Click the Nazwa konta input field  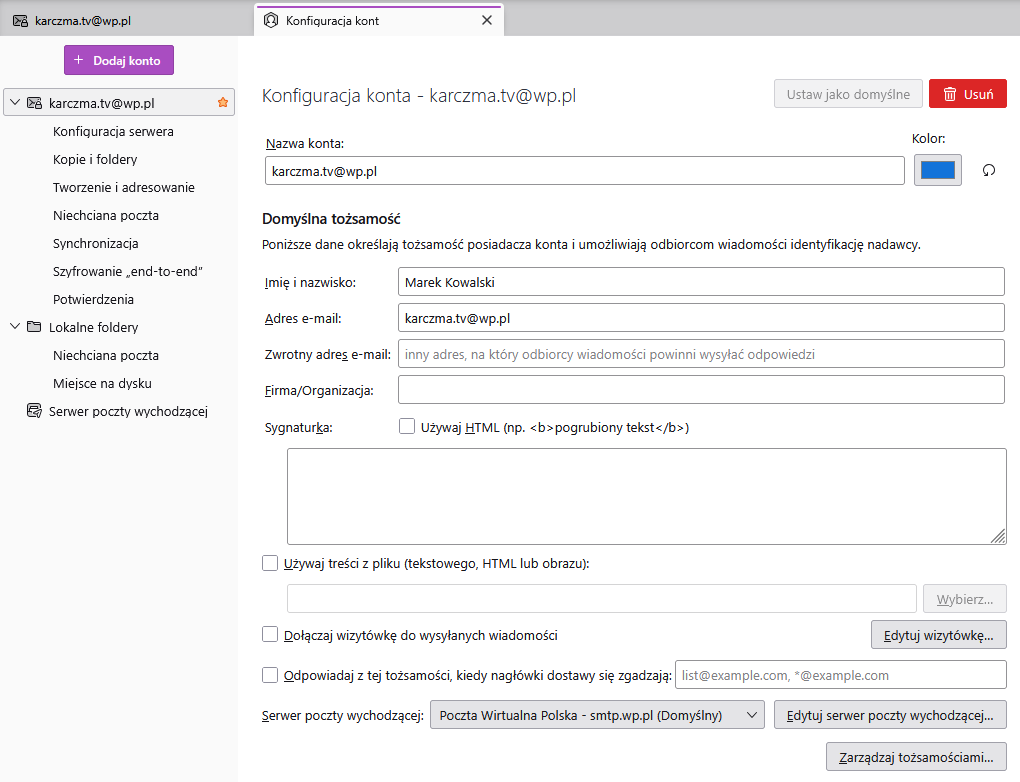[x=585, y=171]
